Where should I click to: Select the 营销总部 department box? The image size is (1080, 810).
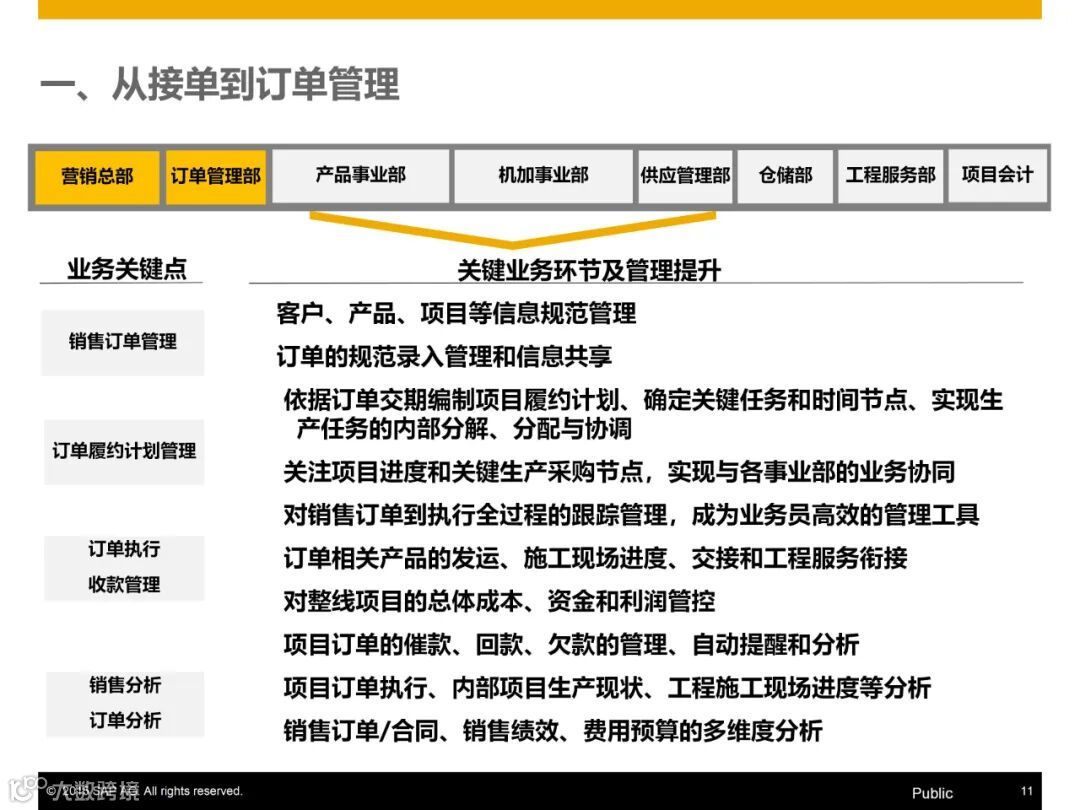pos(96,176)
